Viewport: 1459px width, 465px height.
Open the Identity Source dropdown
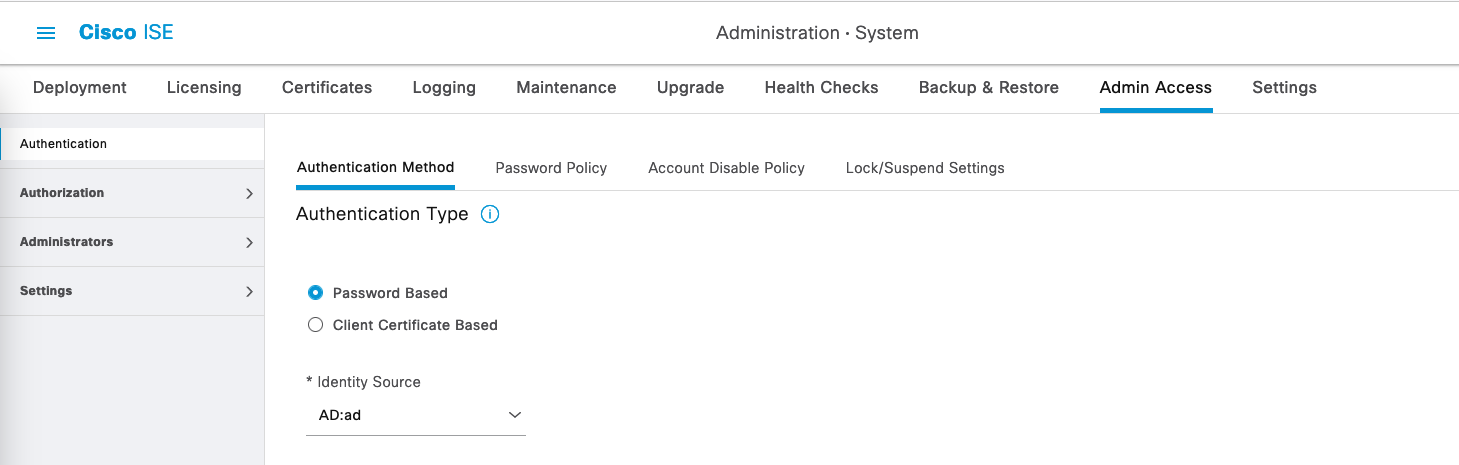pyautogui.click(x=415, y=415)
